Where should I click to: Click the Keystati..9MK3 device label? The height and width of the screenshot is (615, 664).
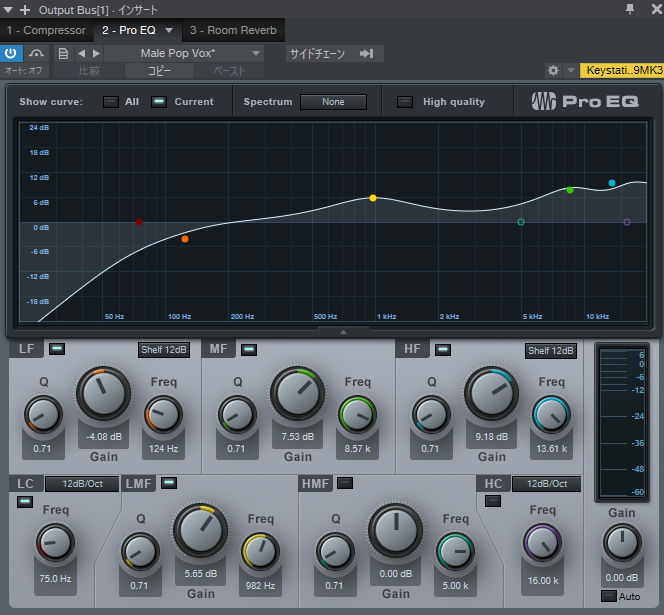click(x=622, y=70)
